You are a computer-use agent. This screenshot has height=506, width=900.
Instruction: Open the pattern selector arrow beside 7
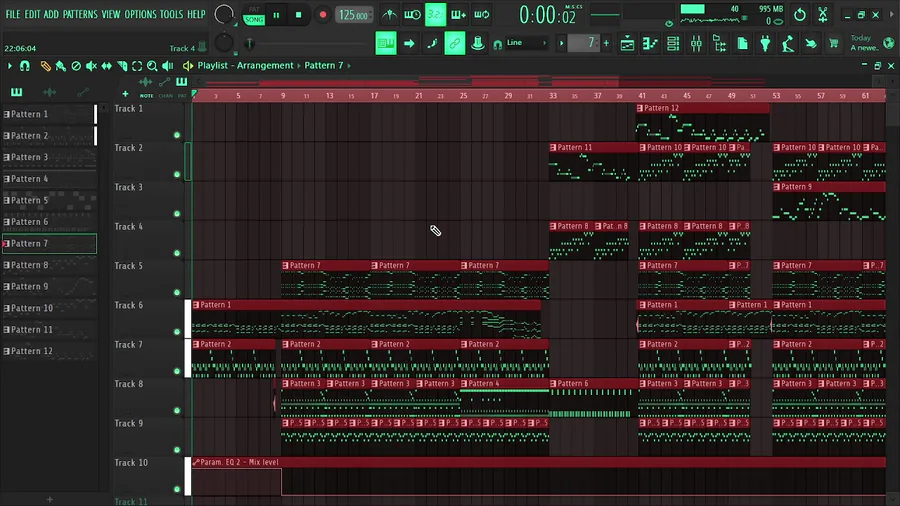[561, 43]
